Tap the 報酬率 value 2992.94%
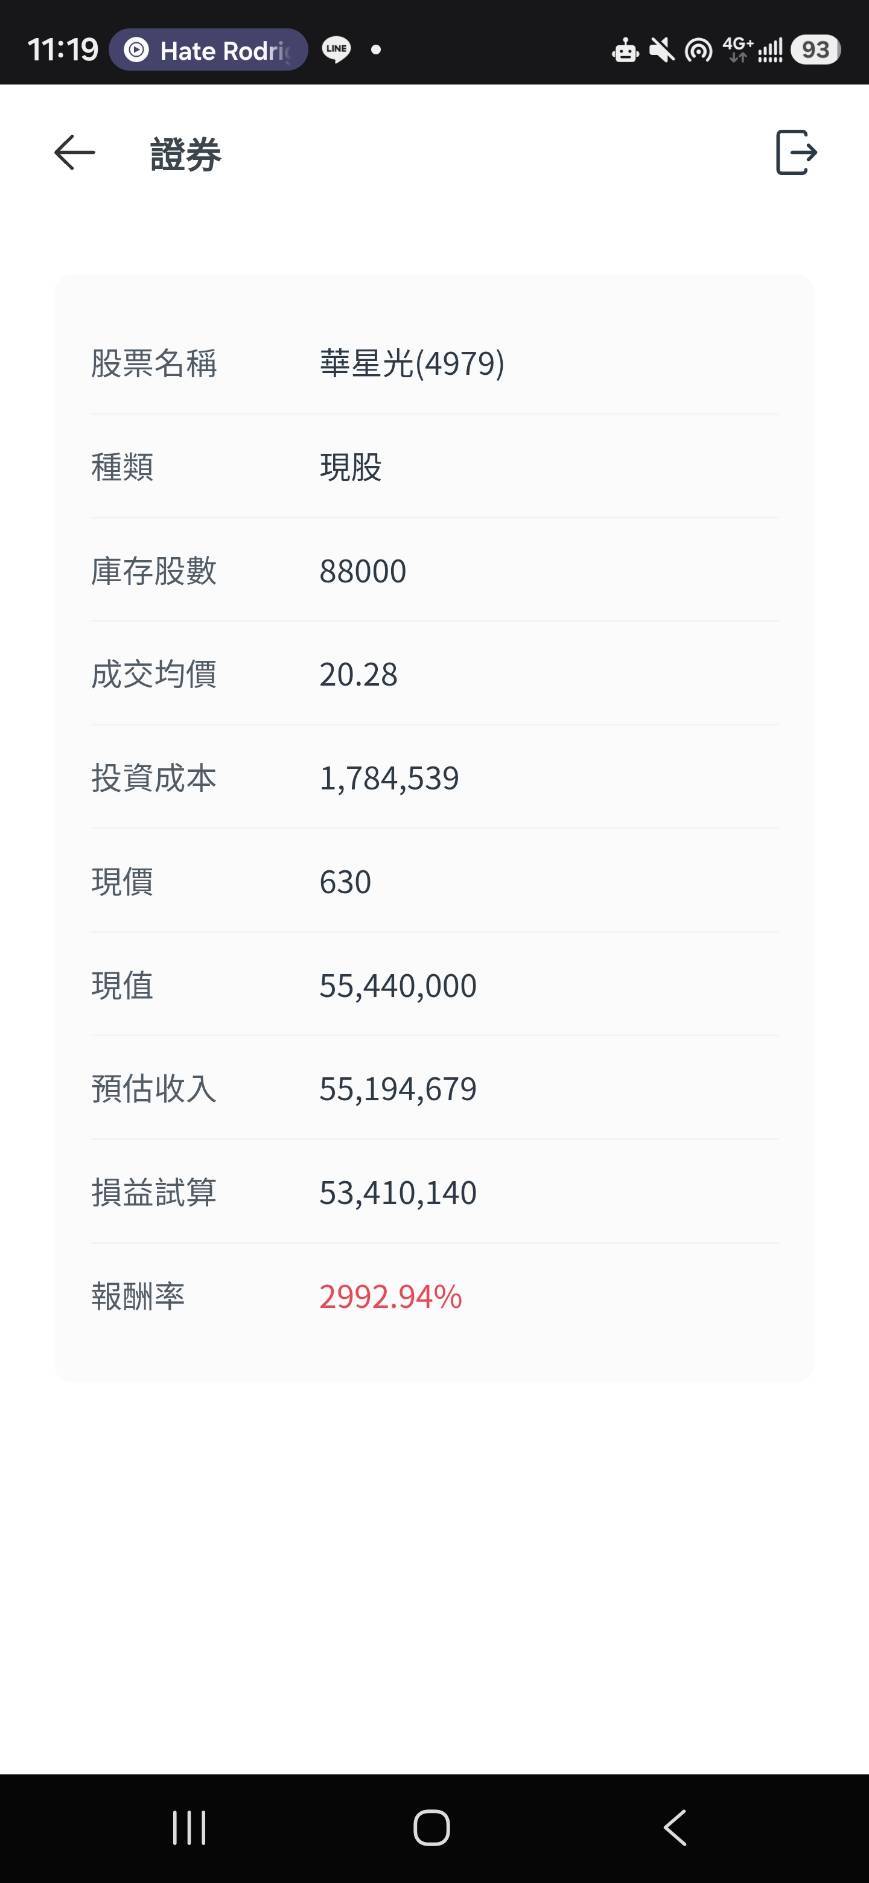Screen dimensions: 869x1883 tap(391, 1296)
